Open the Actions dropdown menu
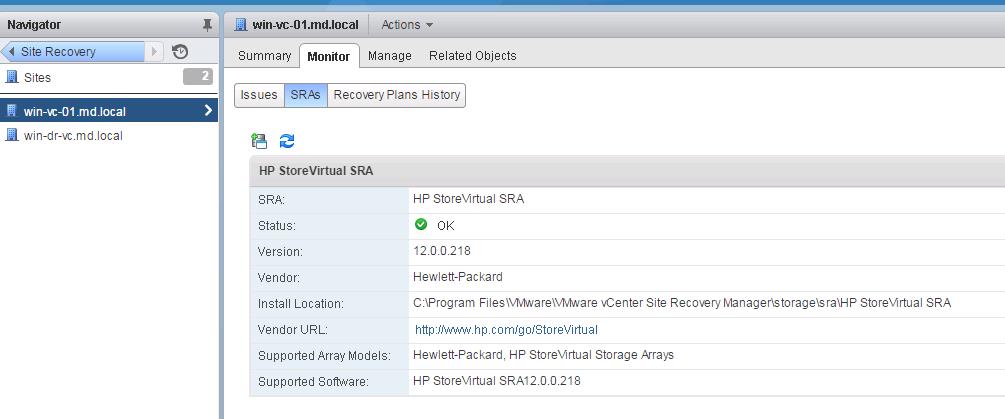1005x419 pixels. [407, 25]
